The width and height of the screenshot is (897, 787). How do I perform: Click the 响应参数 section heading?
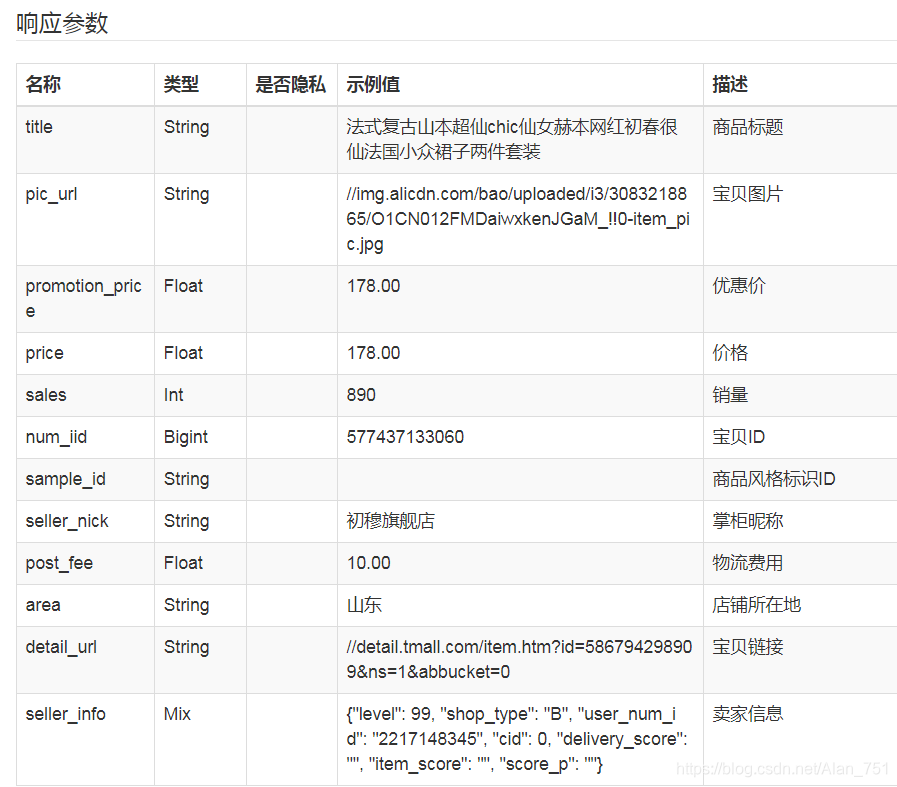62,23
